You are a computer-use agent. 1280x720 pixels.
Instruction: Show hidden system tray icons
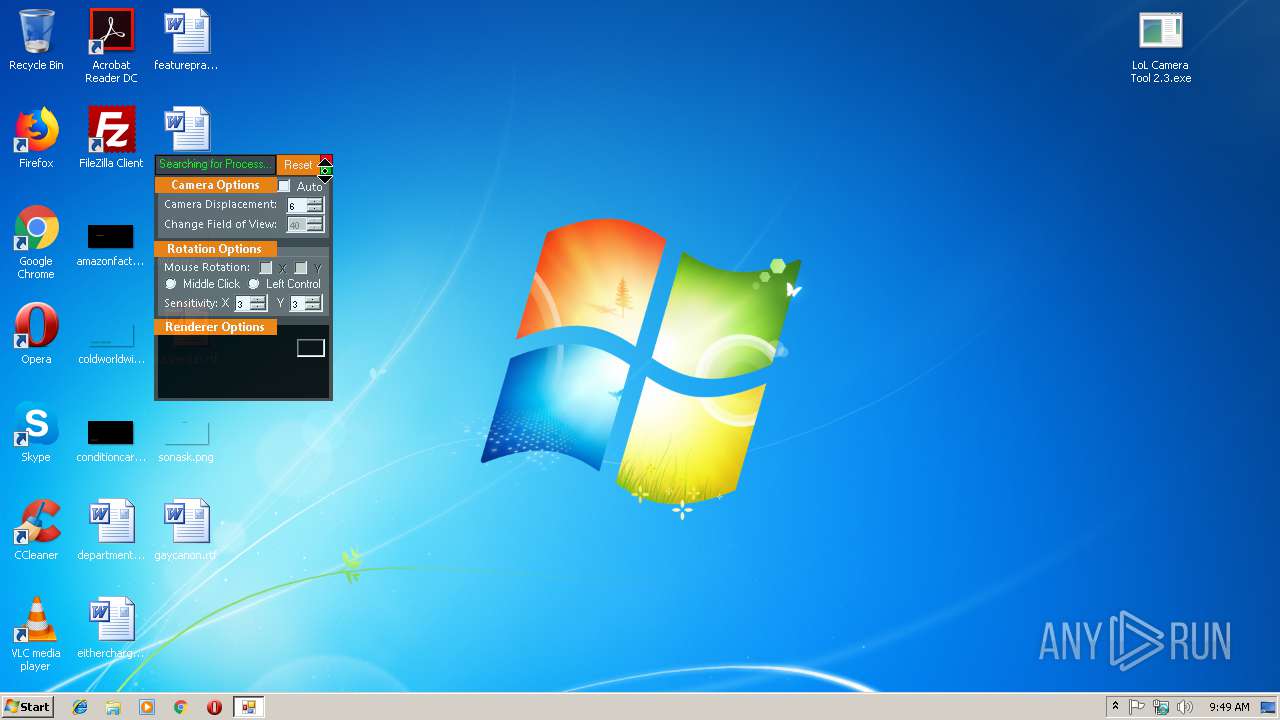(x=1115, y=707)
